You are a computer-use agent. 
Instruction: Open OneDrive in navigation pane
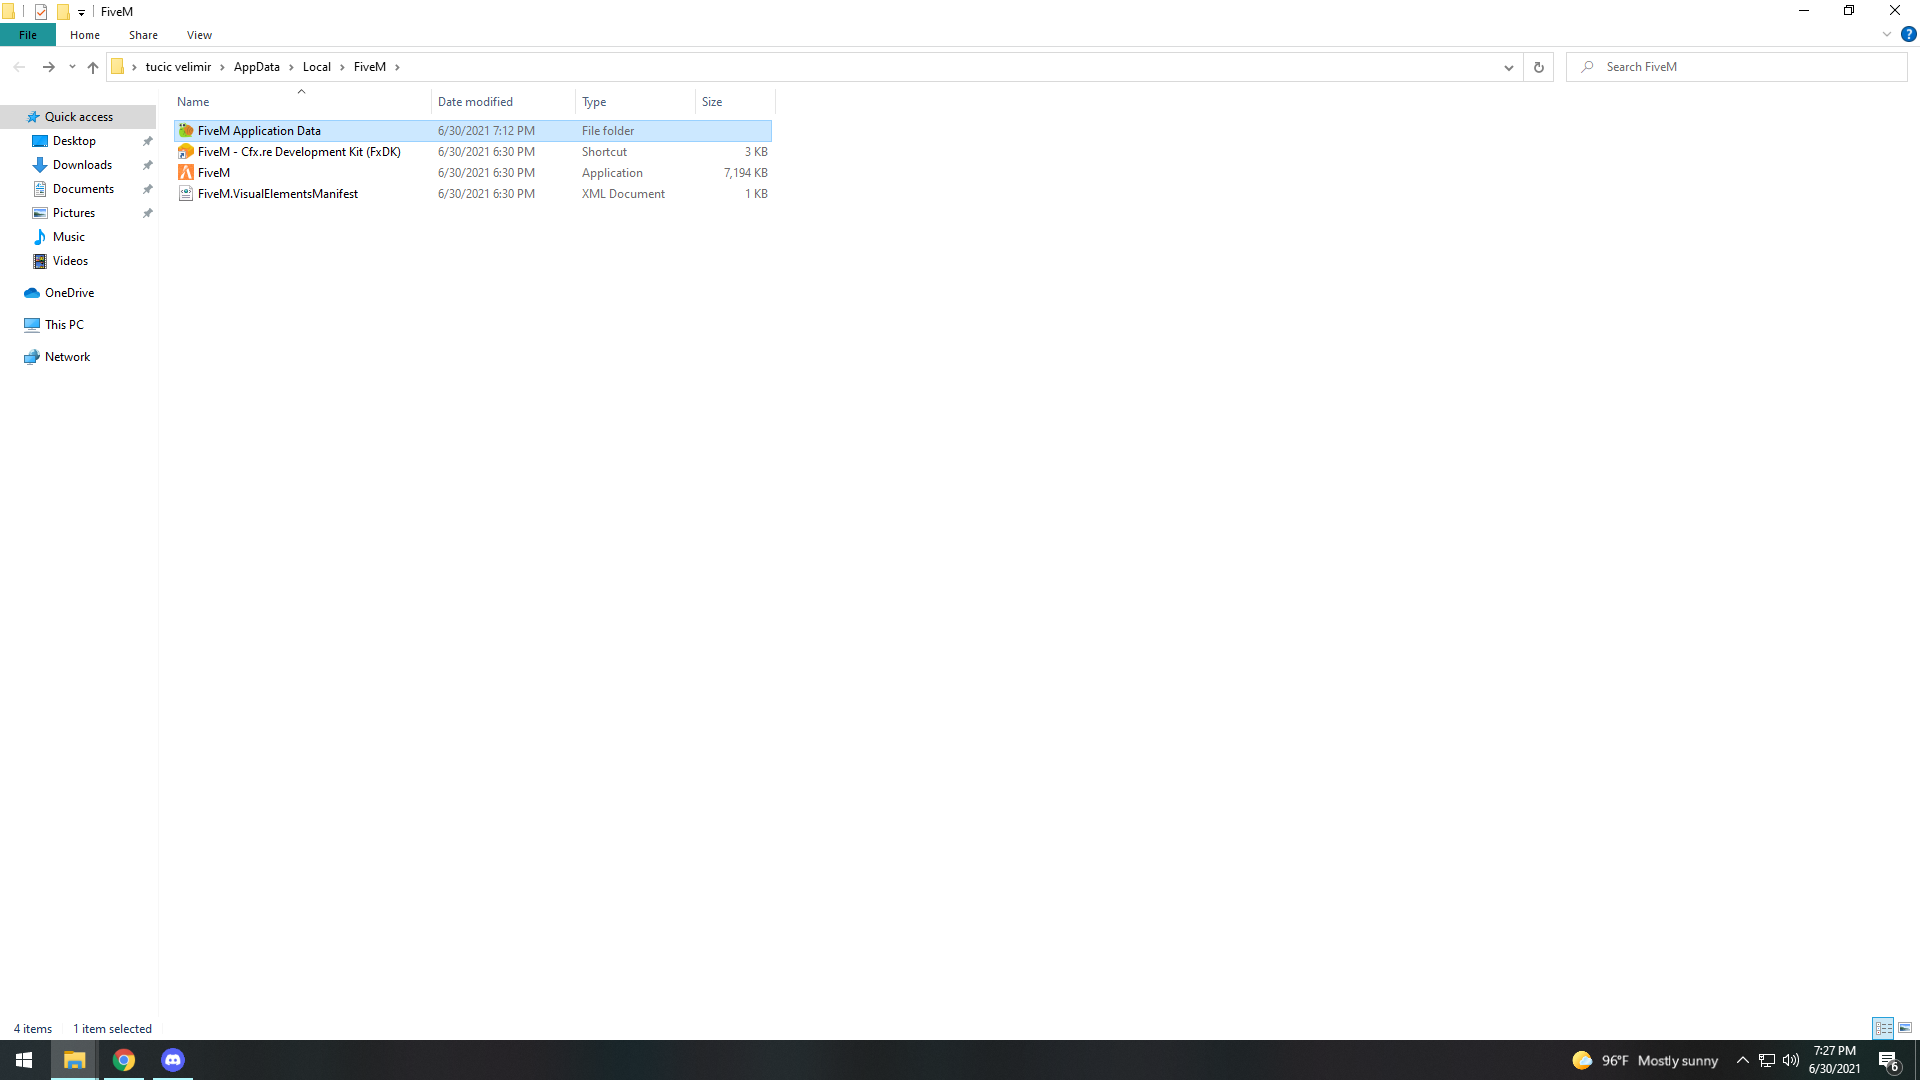(69, 293)
